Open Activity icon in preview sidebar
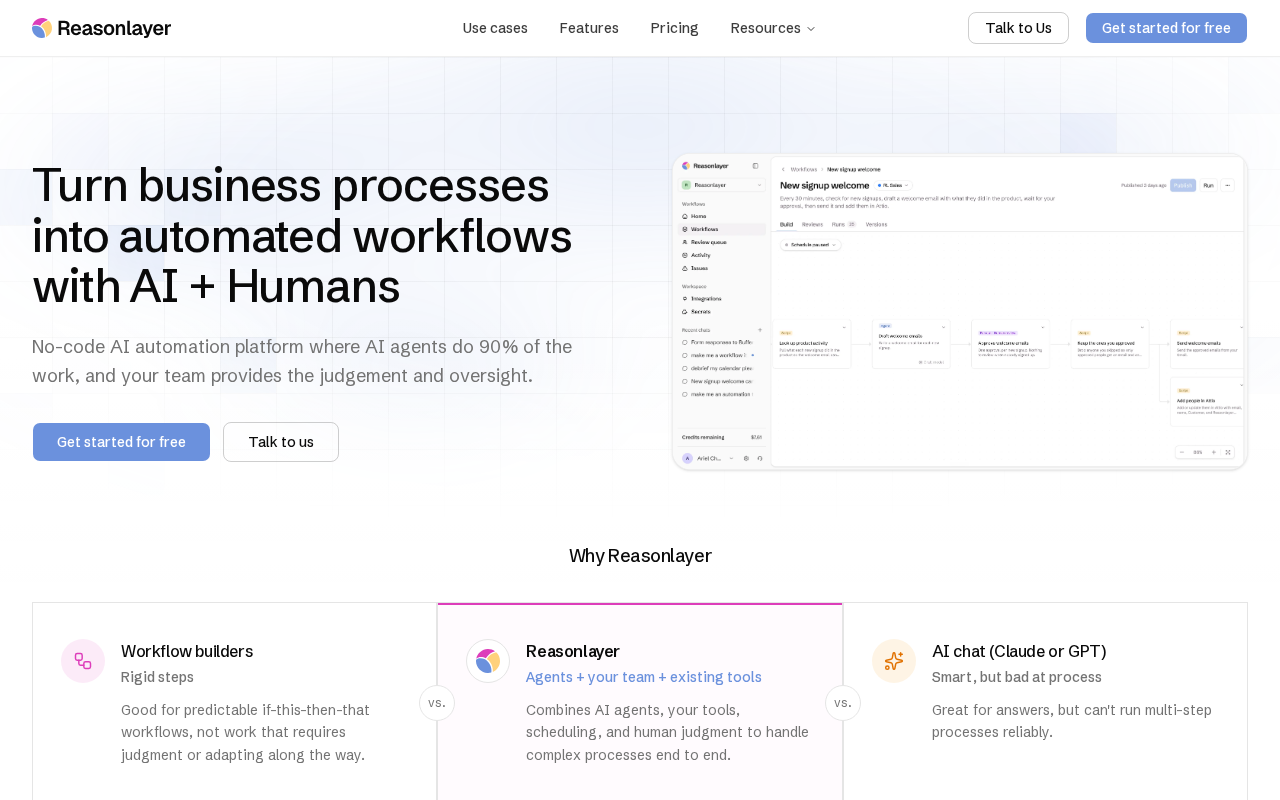Screen dimensions: 1280x800 685,255
